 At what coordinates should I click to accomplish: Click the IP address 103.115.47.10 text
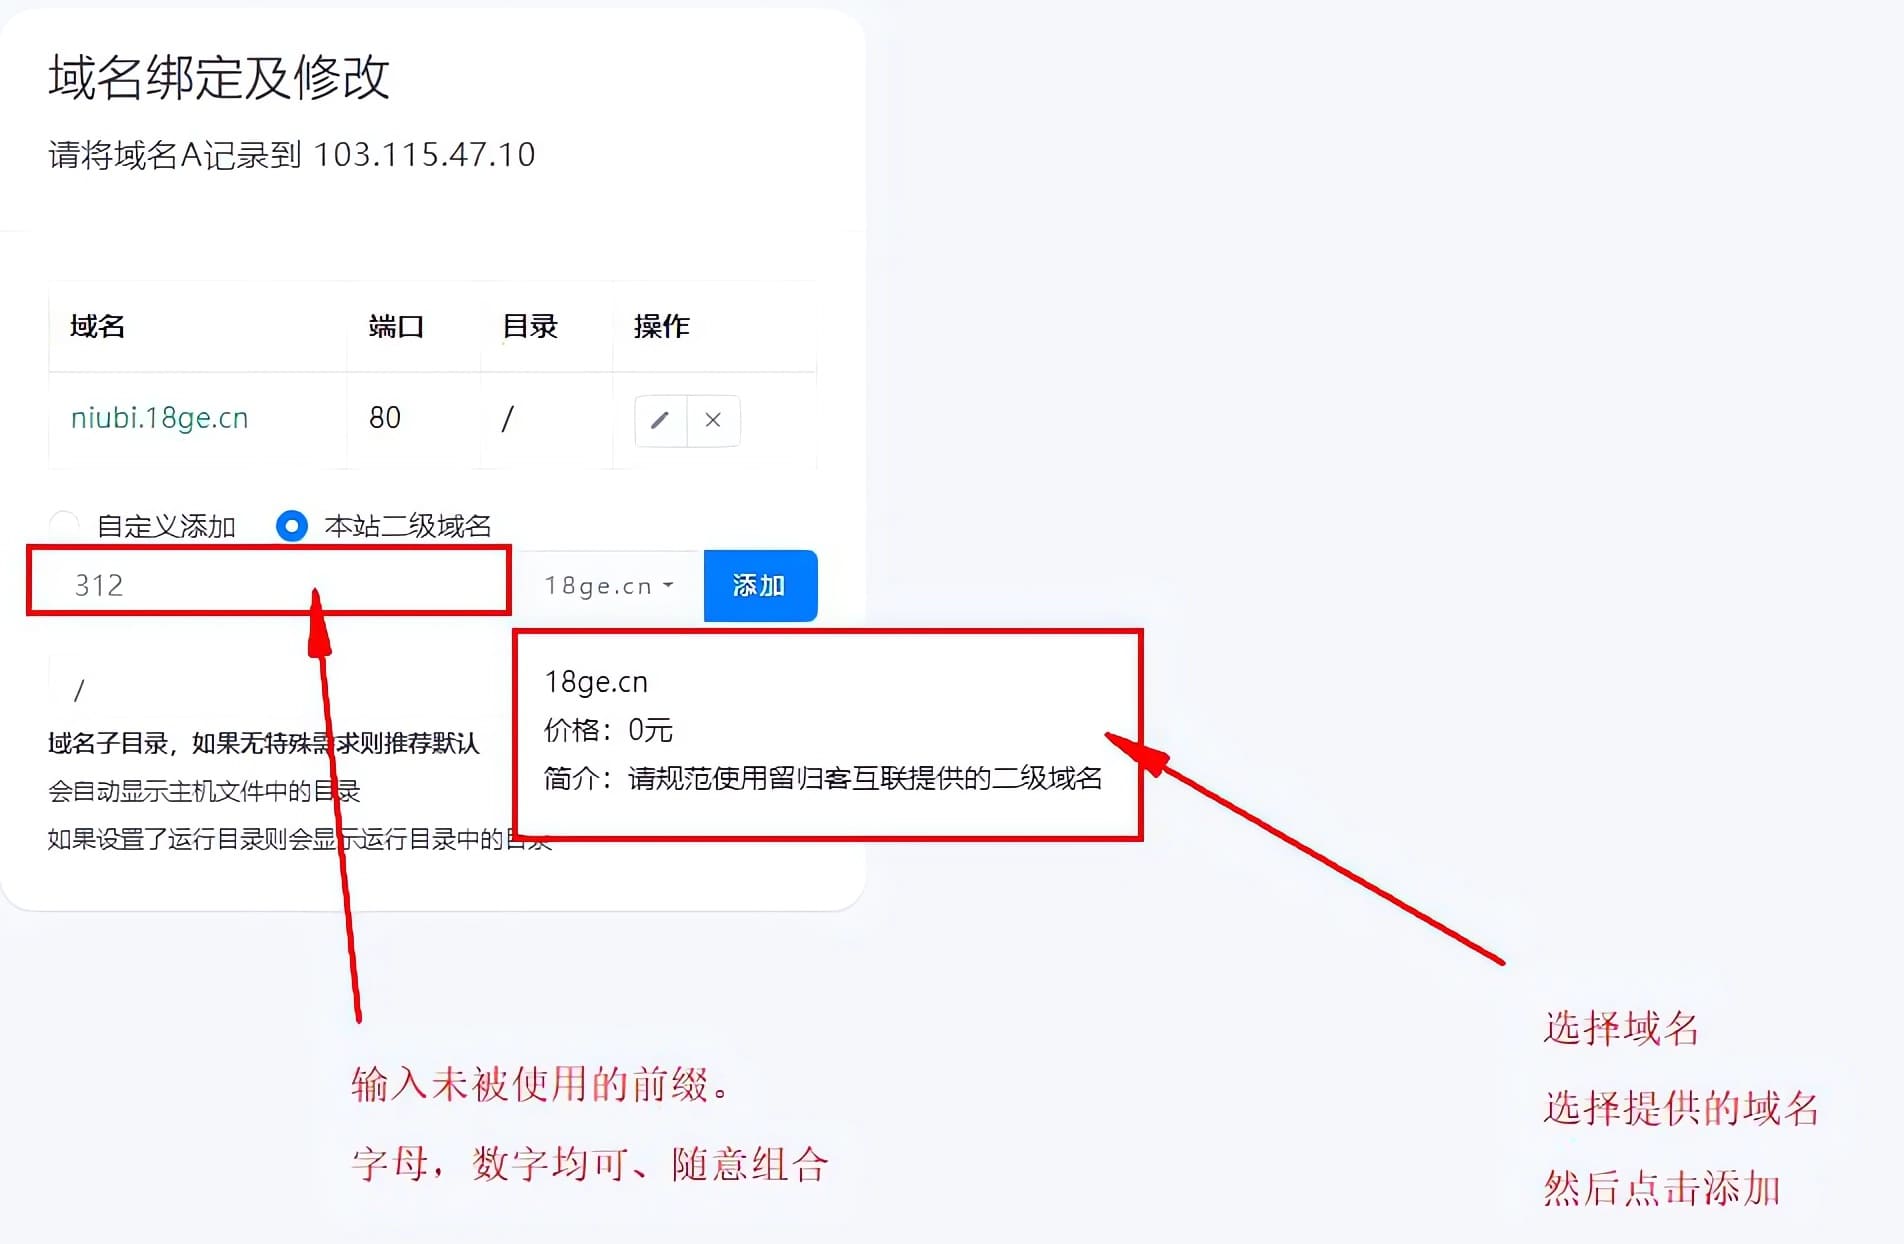pyautogui.click(x=424, y=155)
